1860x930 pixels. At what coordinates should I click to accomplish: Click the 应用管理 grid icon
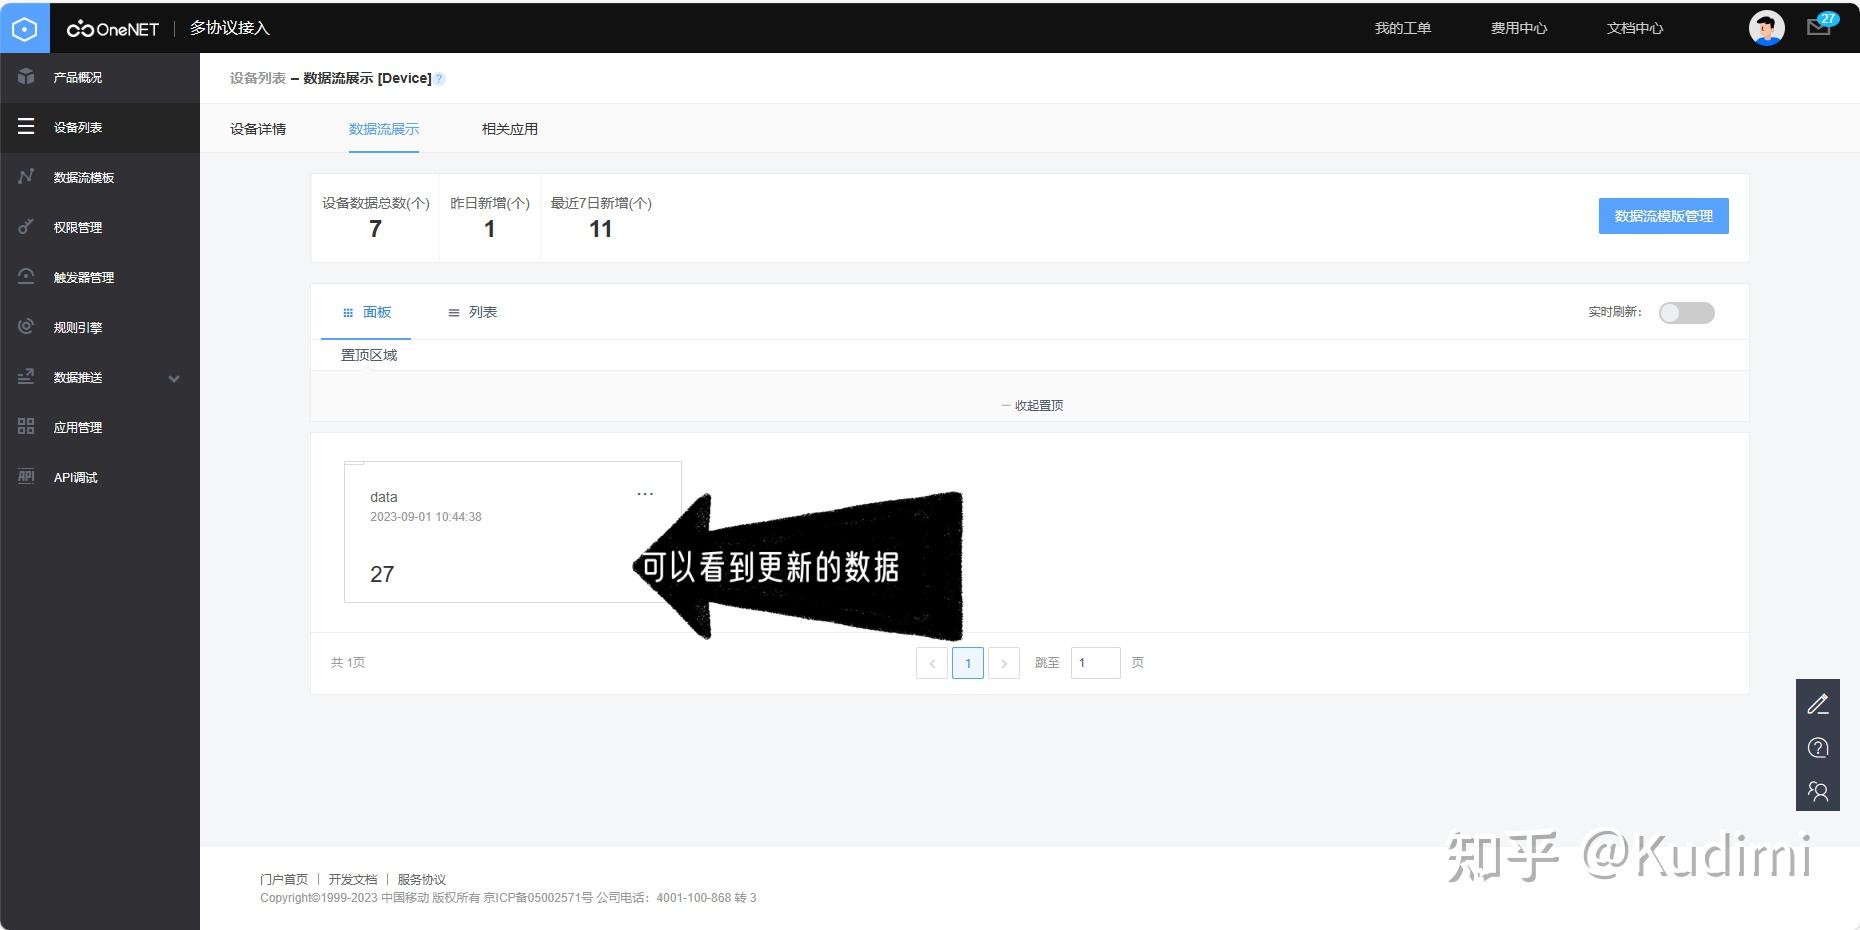pos(25,427)
